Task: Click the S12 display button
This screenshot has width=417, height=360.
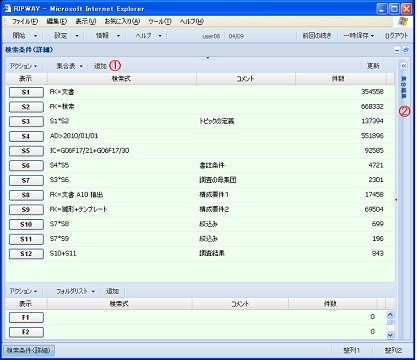Action: pos(26,254)
